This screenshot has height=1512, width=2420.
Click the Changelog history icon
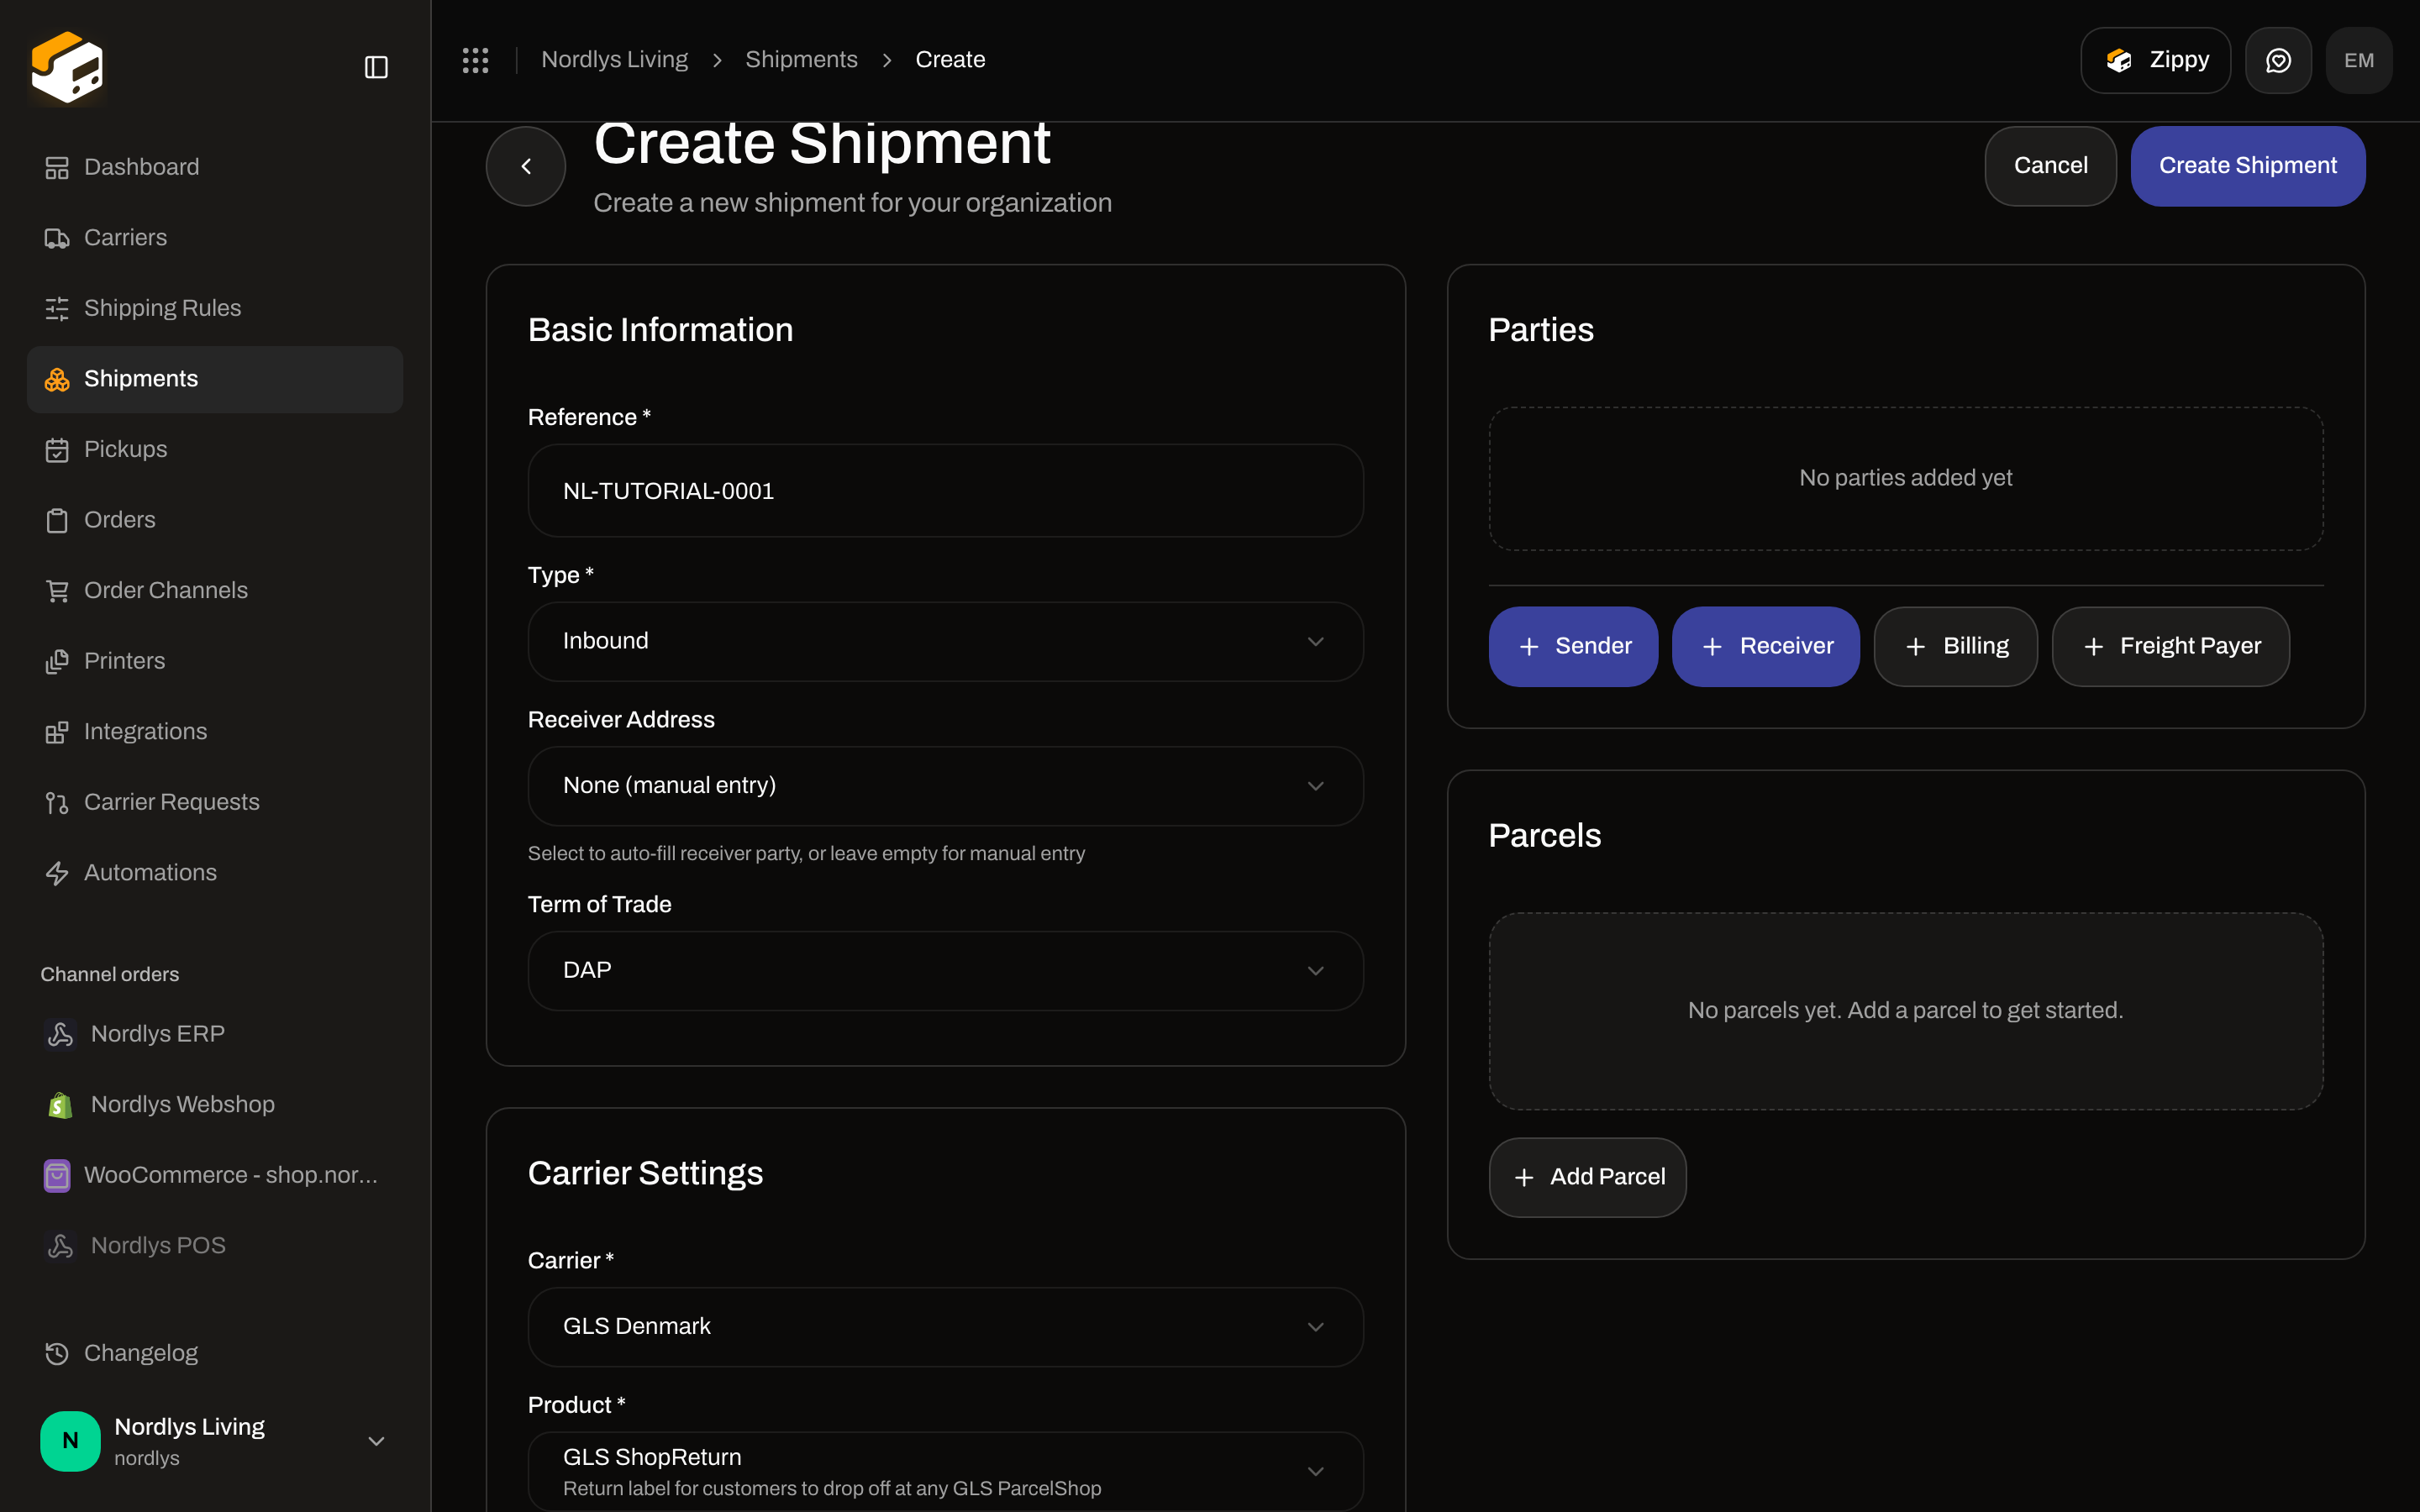click(57, 1353)
